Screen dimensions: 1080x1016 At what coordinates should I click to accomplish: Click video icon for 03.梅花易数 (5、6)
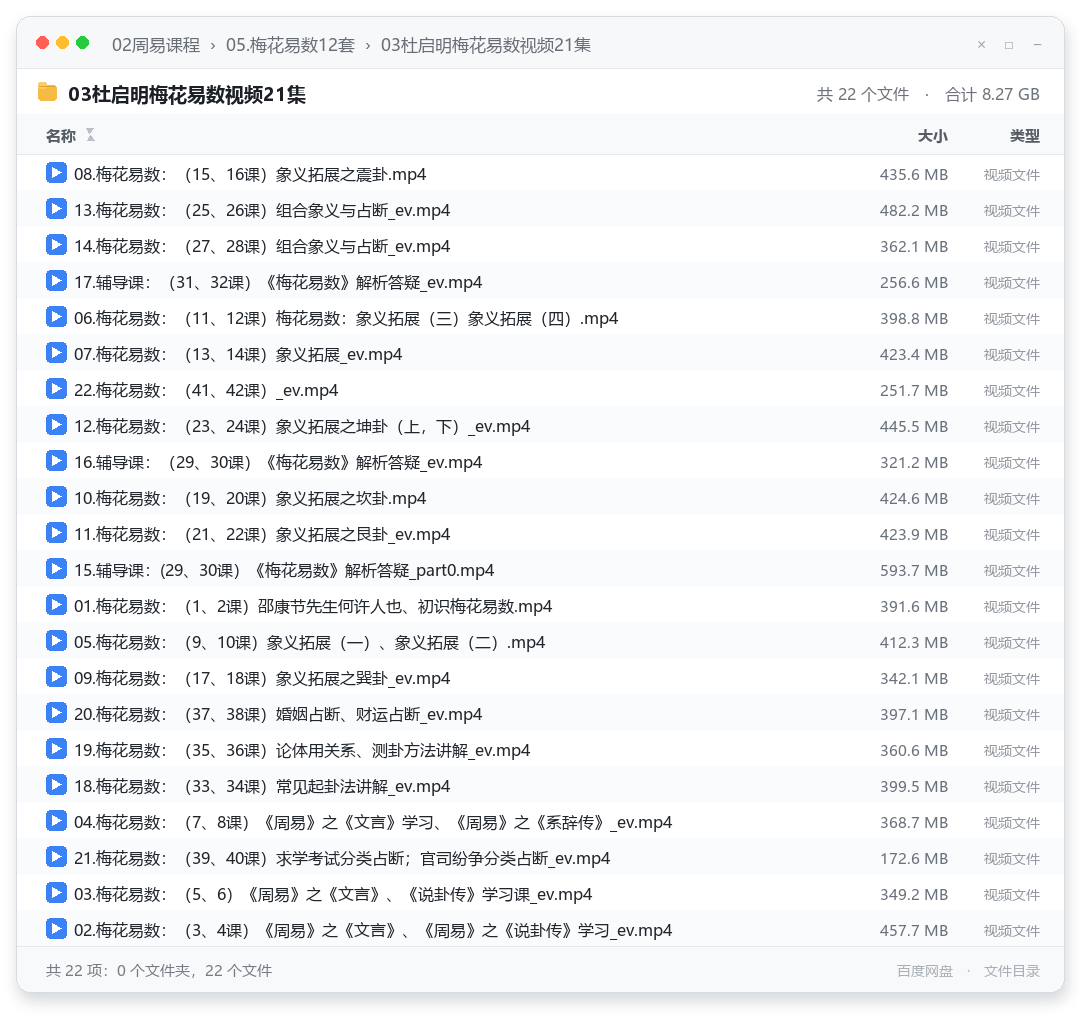point(56,893)
